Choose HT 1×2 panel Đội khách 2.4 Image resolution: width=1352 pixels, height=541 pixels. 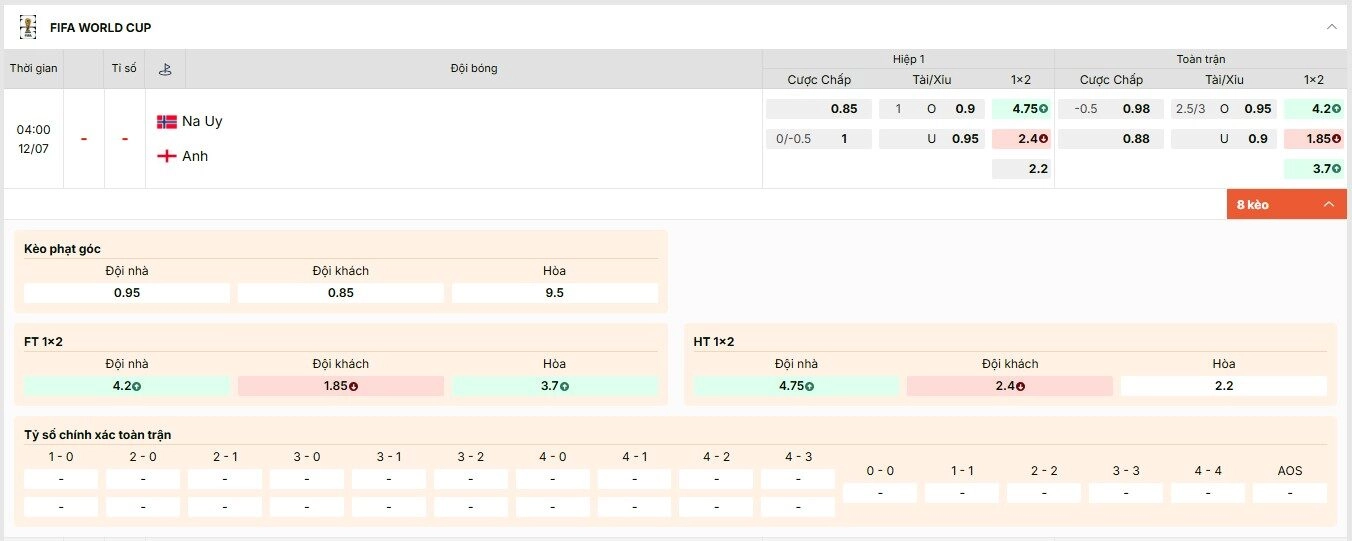(1010, 386)
